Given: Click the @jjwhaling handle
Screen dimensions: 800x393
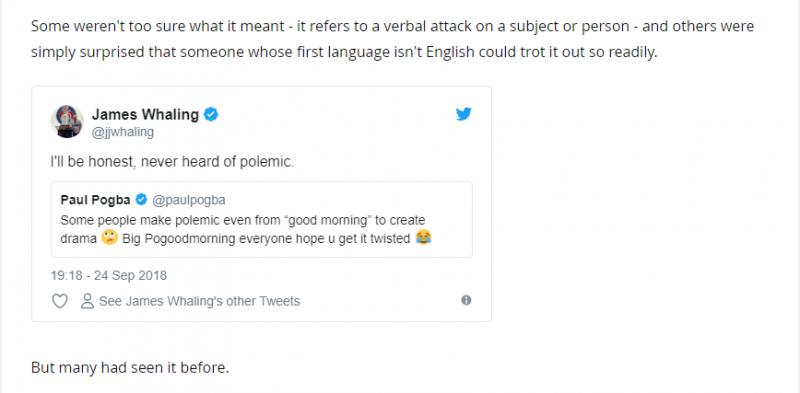Looking at the screenshot, I should [122, 132].
